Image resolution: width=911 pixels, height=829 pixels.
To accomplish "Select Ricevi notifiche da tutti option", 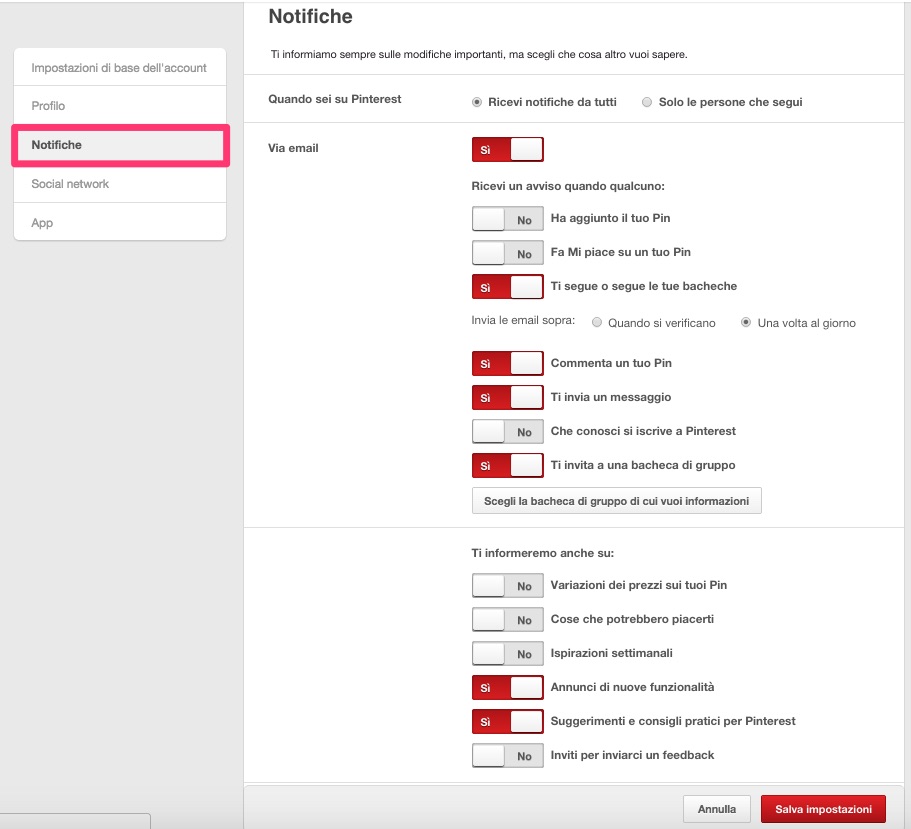I will [477, 102].
